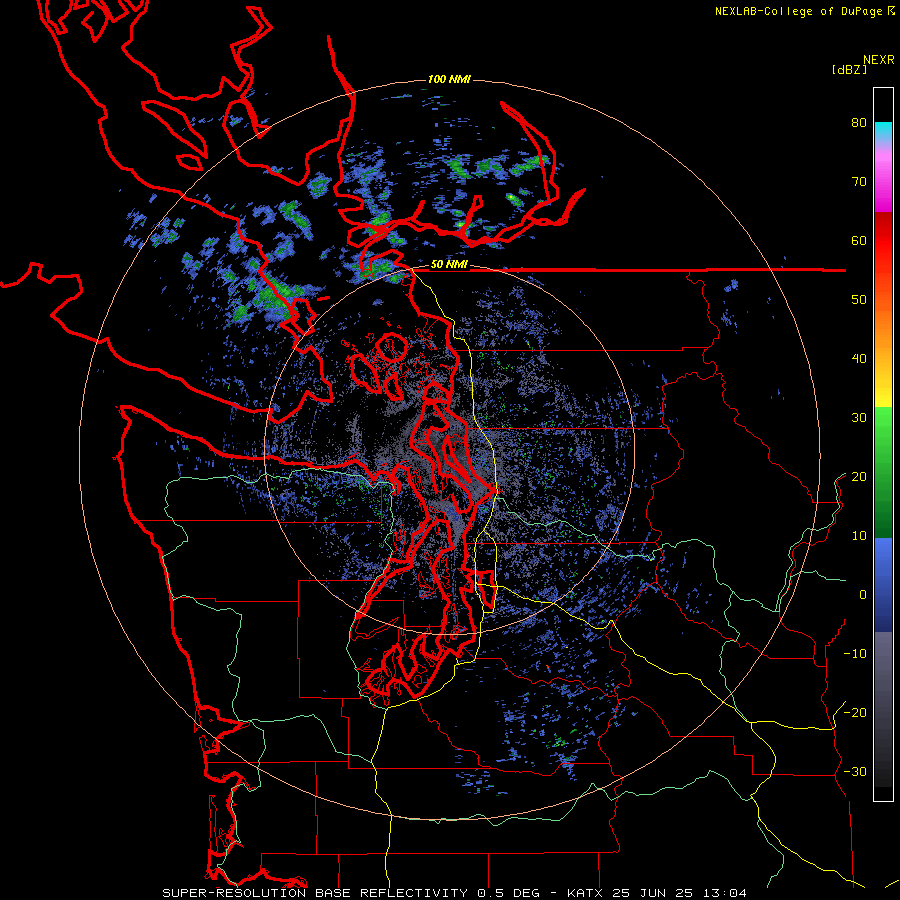The height and width of the screenshot is (900, 900).
Task: Select the 50 NMI range ring label
Action: pyautogui.click(x=449, y=265)
